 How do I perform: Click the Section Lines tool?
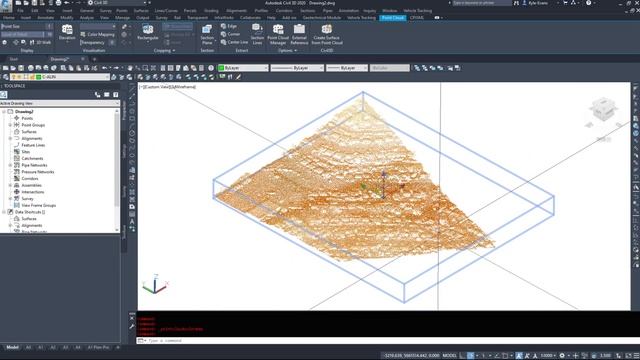[257, 34]
